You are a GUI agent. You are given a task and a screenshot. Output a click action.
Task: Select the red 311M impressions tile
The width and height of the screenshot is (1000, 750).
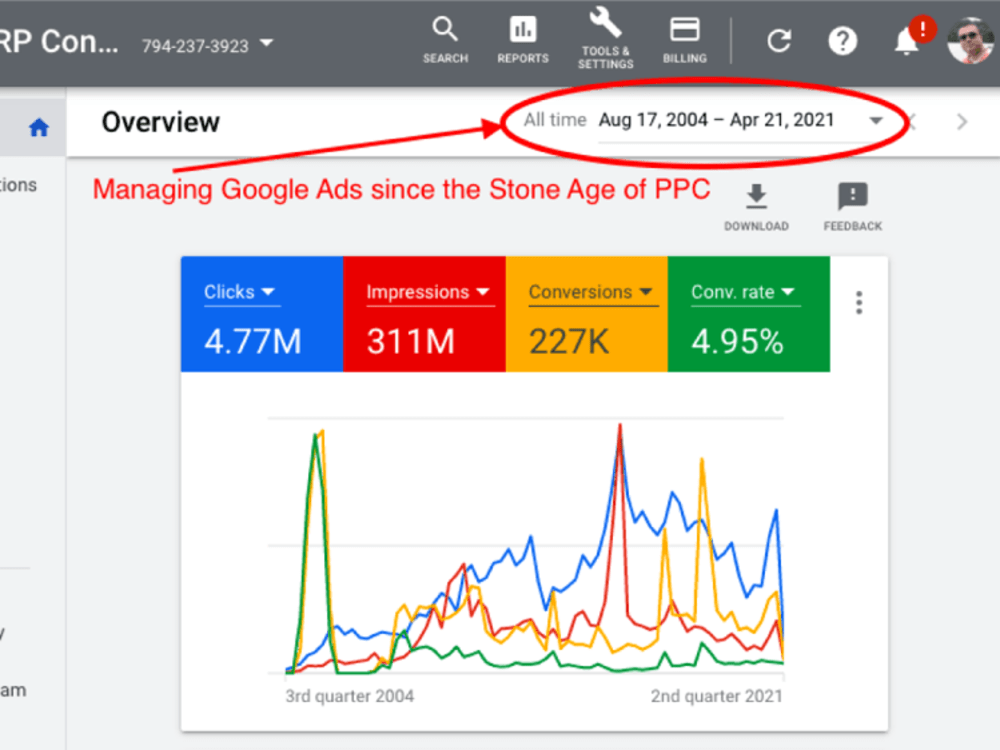[424, 314]
